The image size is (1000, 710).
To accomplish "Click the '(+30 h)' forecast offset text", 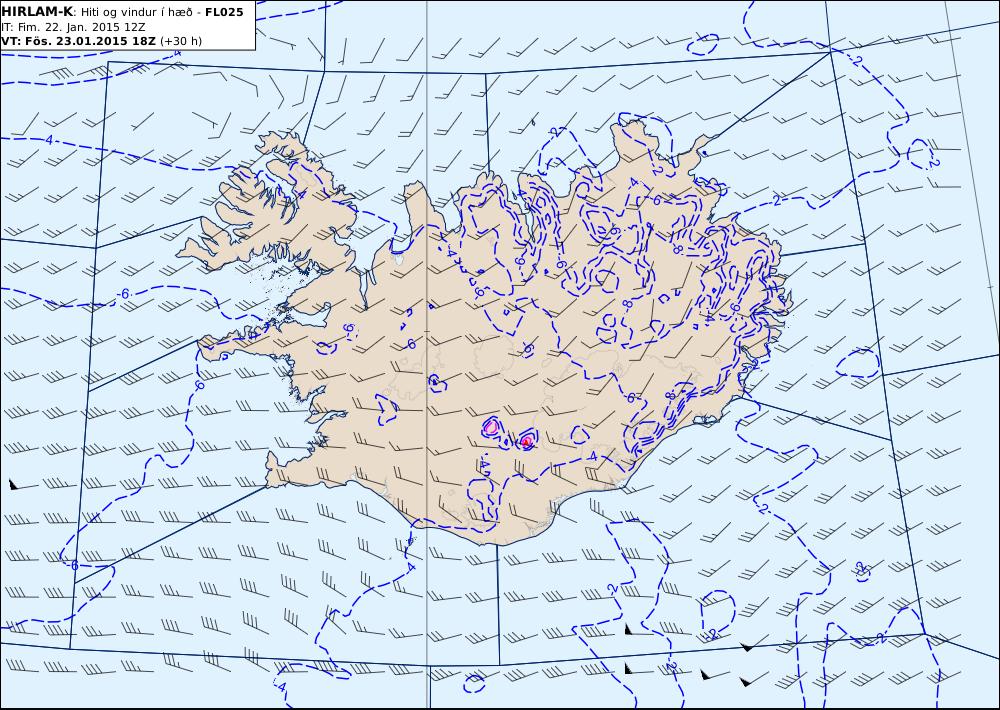I will [180, 41].
